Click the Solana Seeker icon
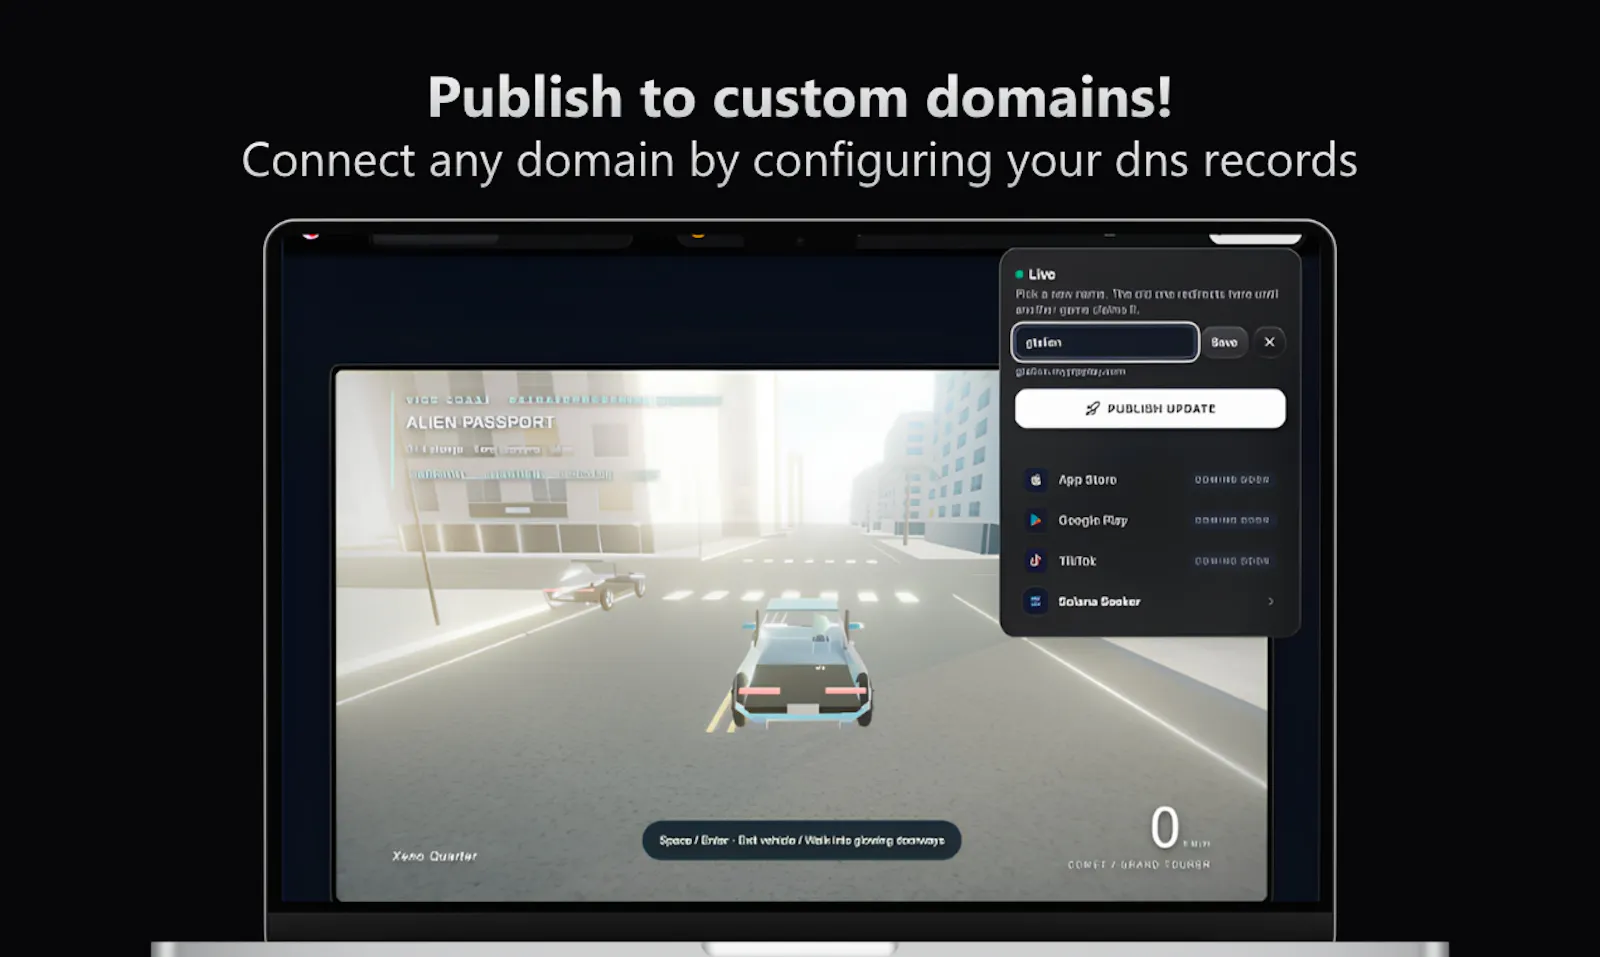 (1036, 601)
